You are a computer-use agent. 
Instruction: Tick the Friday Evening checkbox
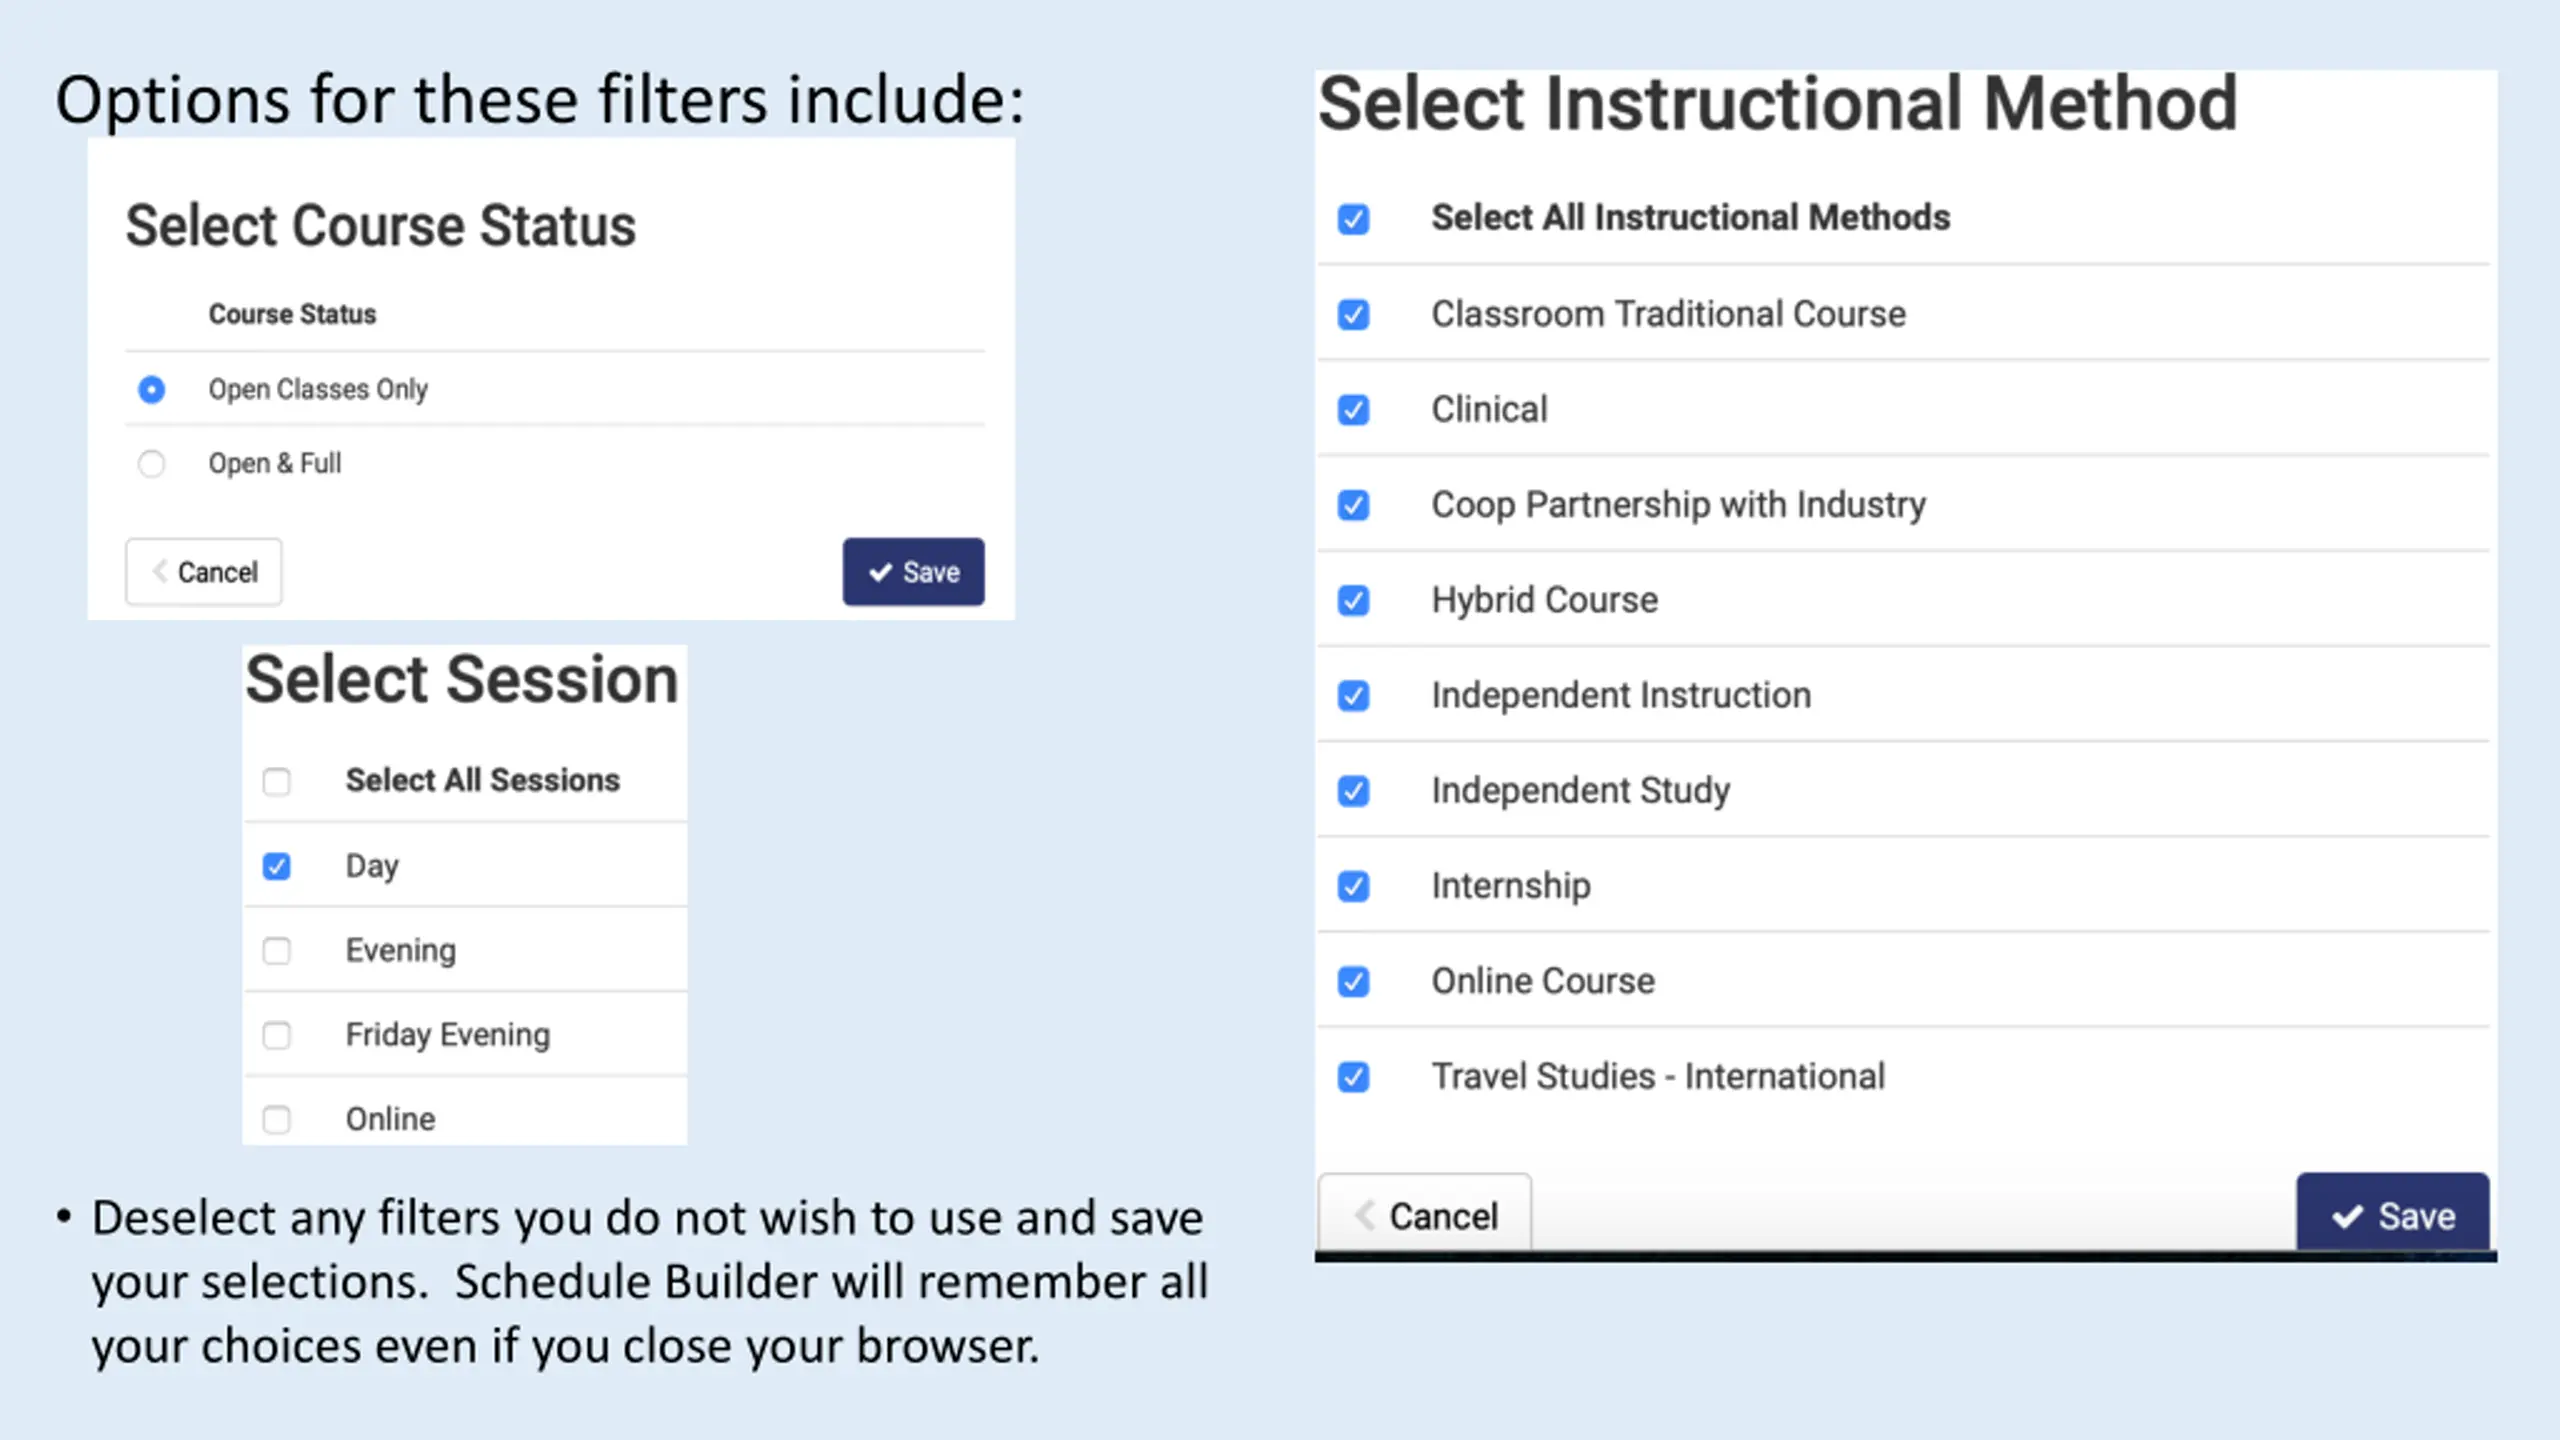click(x=277, y=1035)
